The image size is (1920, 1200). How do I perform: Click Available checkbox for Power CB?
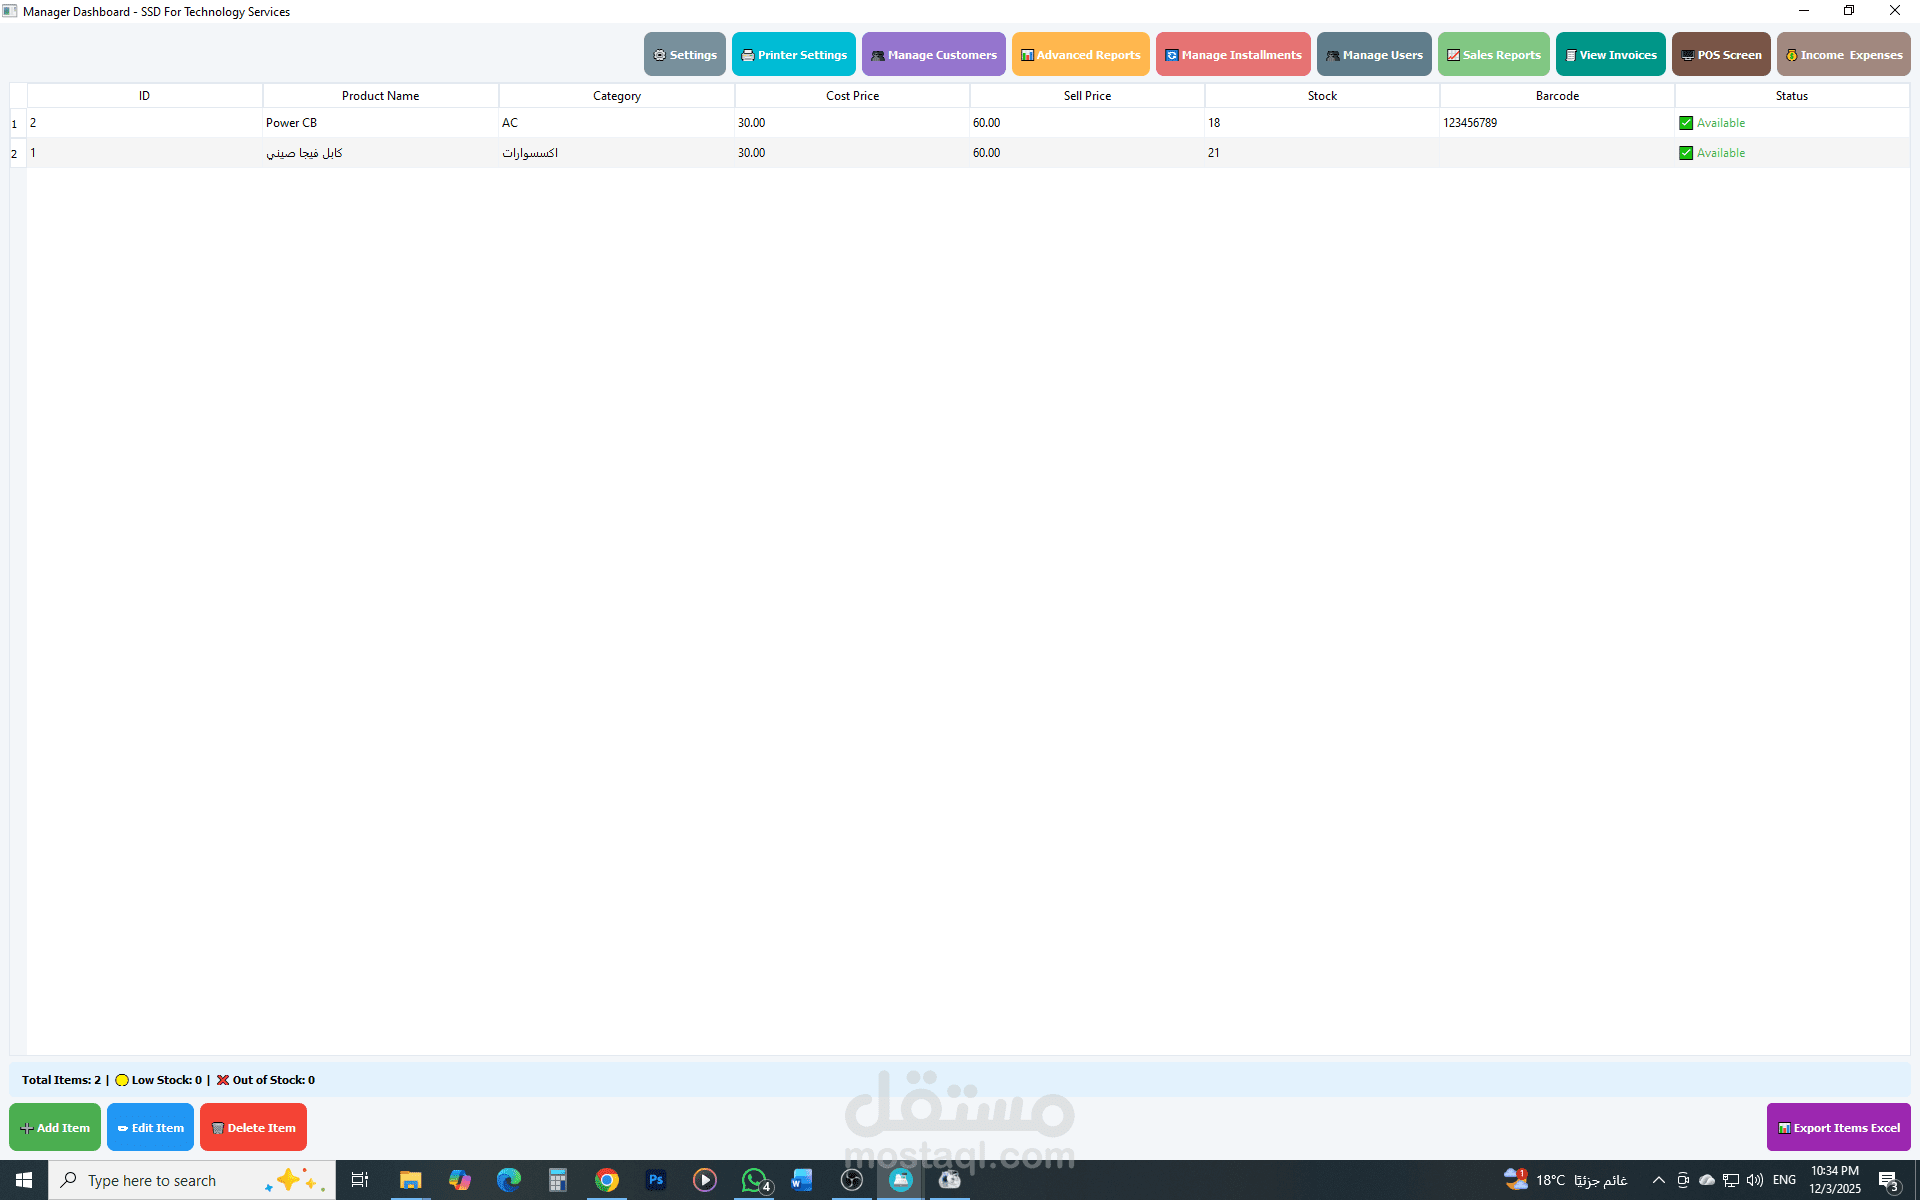pos(1686,123)
